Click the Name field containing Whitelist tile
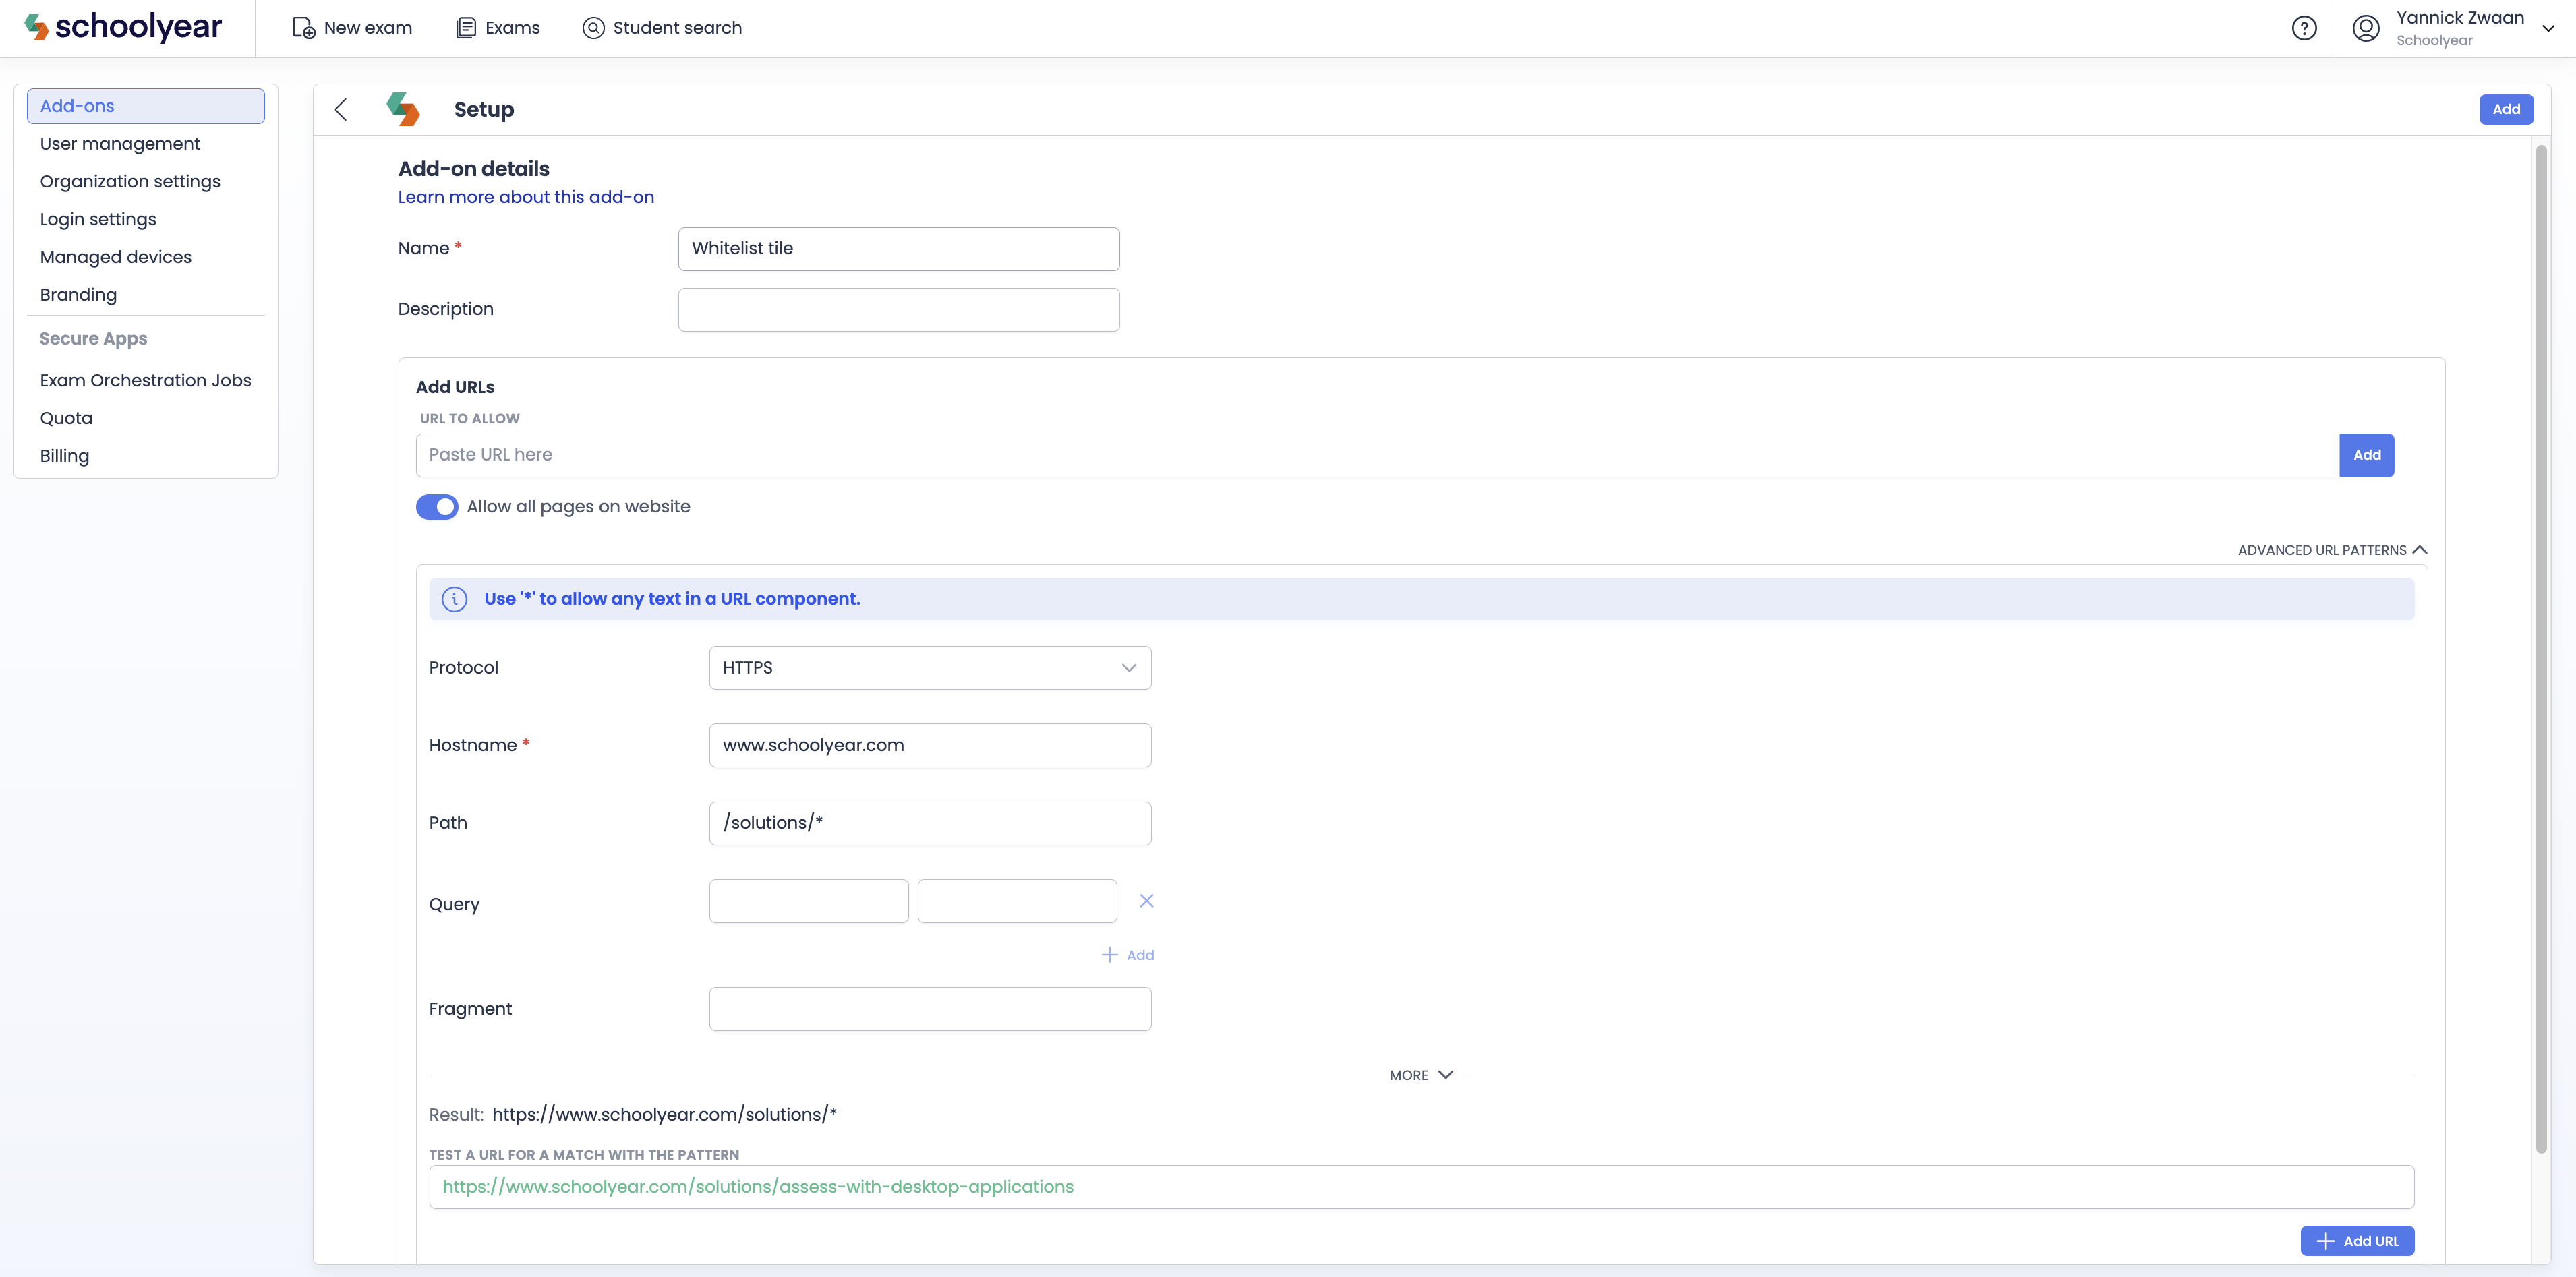The image size is (2576, 1277). (899, 249)
